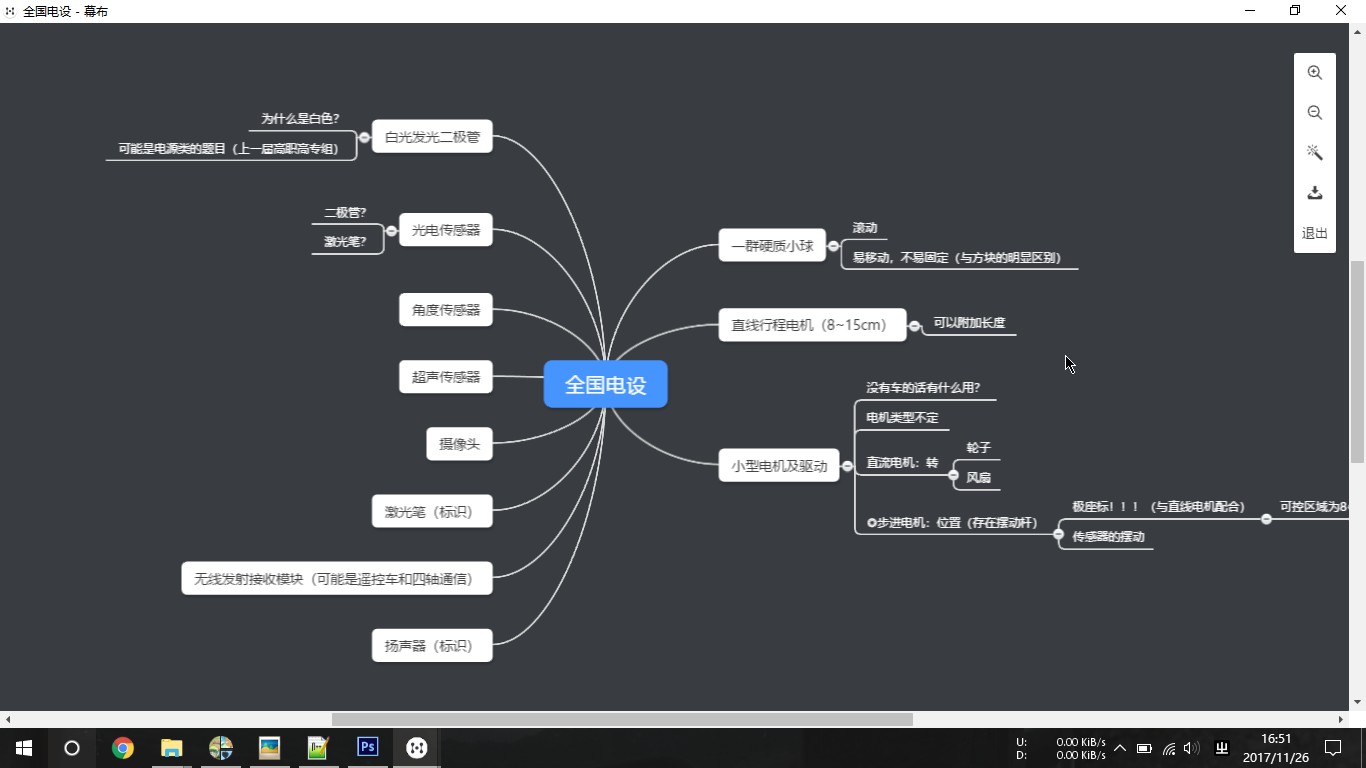Select the 摄像头 node
This screenshot has height=768, width=1366.
tap(459, 444)
